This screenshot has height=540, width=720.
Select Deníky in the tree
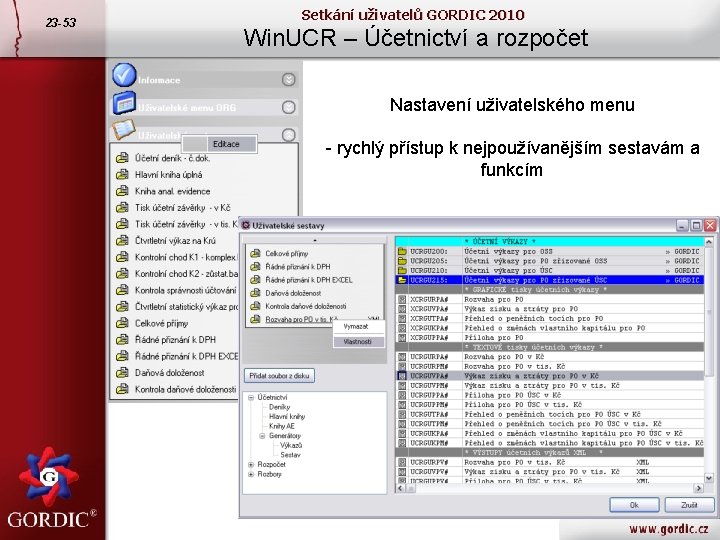pyautogui.click(x=279, y=407)
